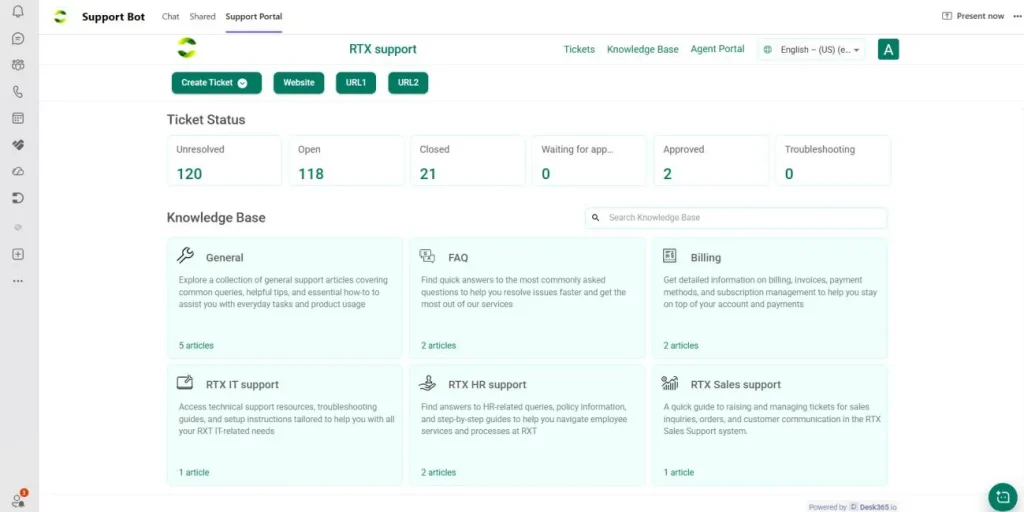Click the RTX HR support heading
This screenshot has width=1024, height=512.
[x=487, y=385]
